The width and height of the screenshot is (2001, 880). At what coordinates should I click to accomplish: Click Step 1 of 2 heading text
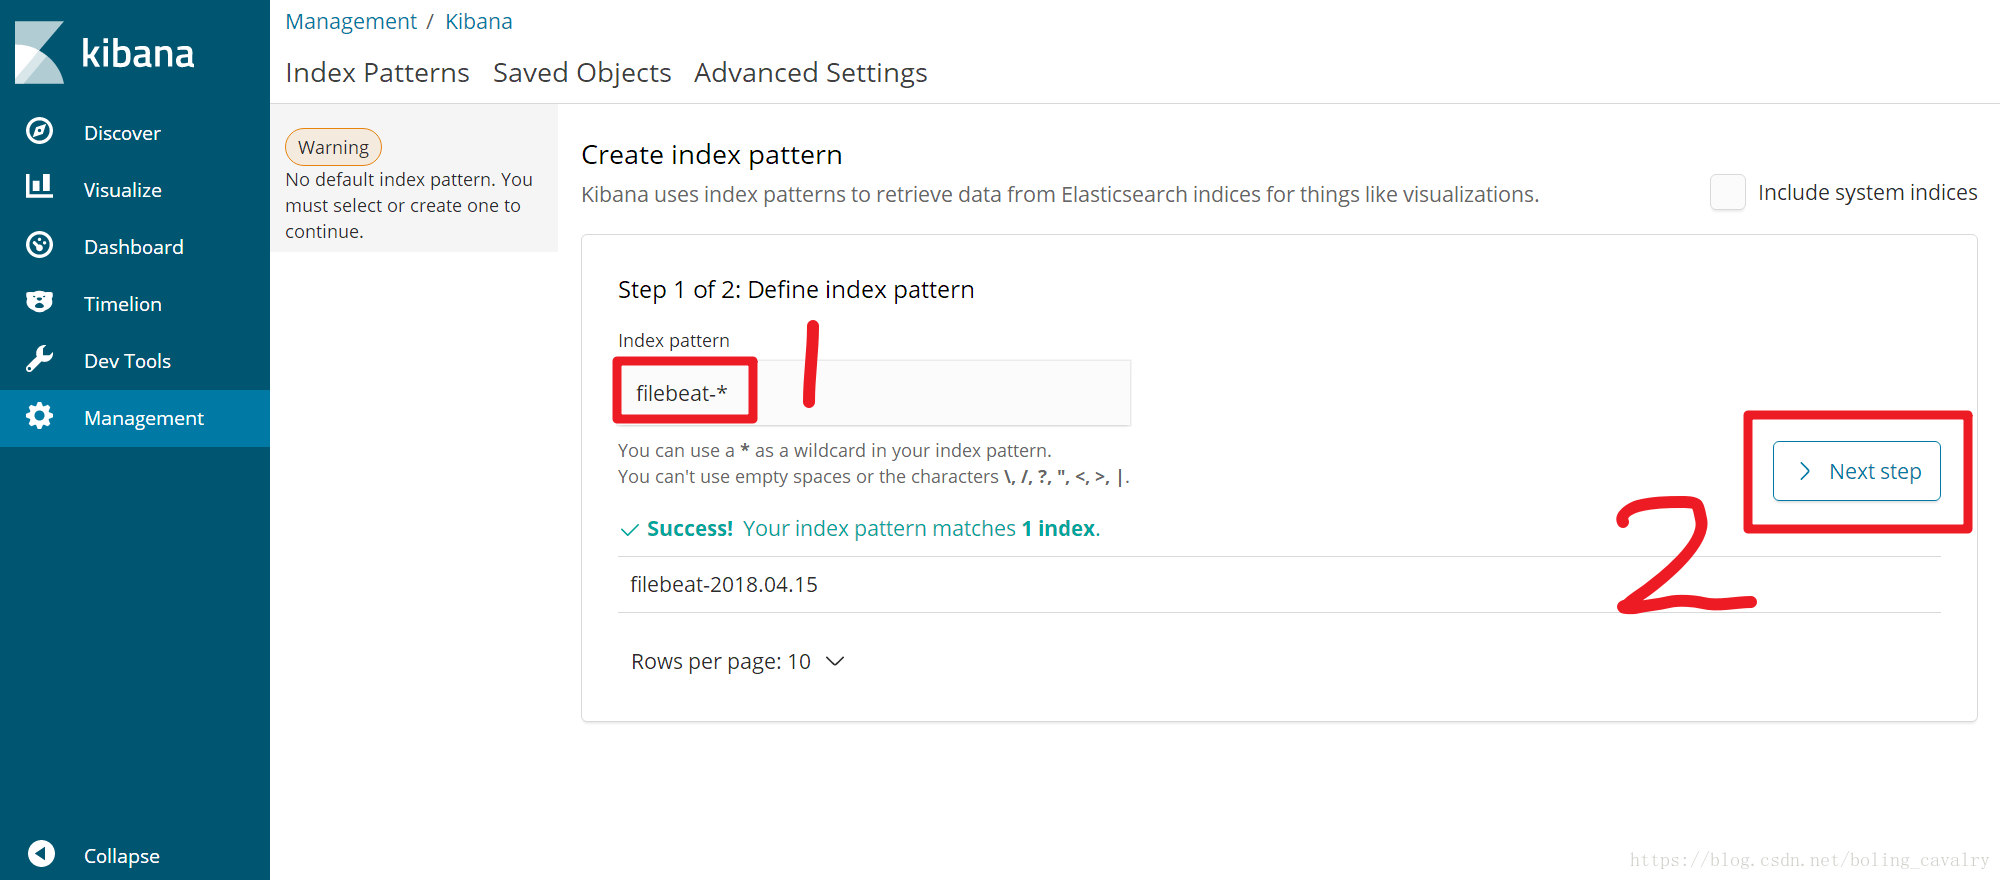[796, 290]
